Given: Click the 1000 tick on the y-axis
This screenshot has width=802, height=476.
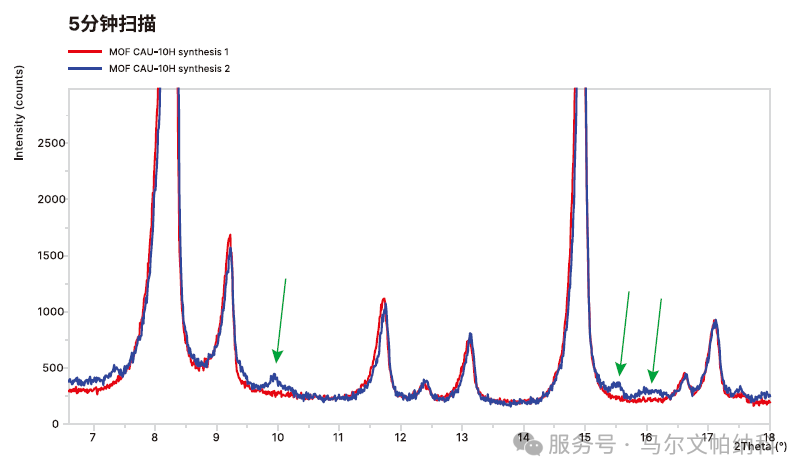Looking at the screenshot, I should coord(50,312).
